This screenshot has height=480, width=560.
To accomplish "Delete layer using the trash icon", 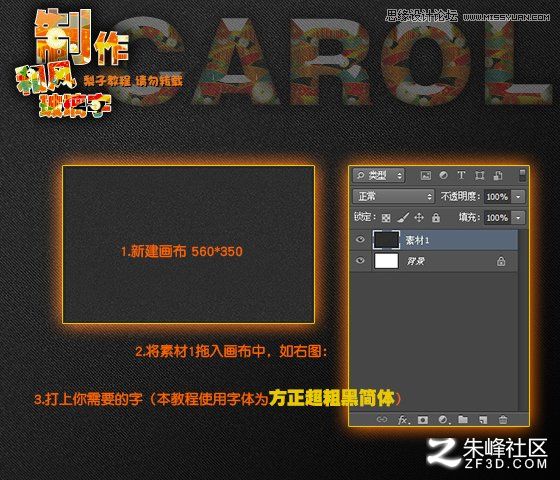I will 503,420.
